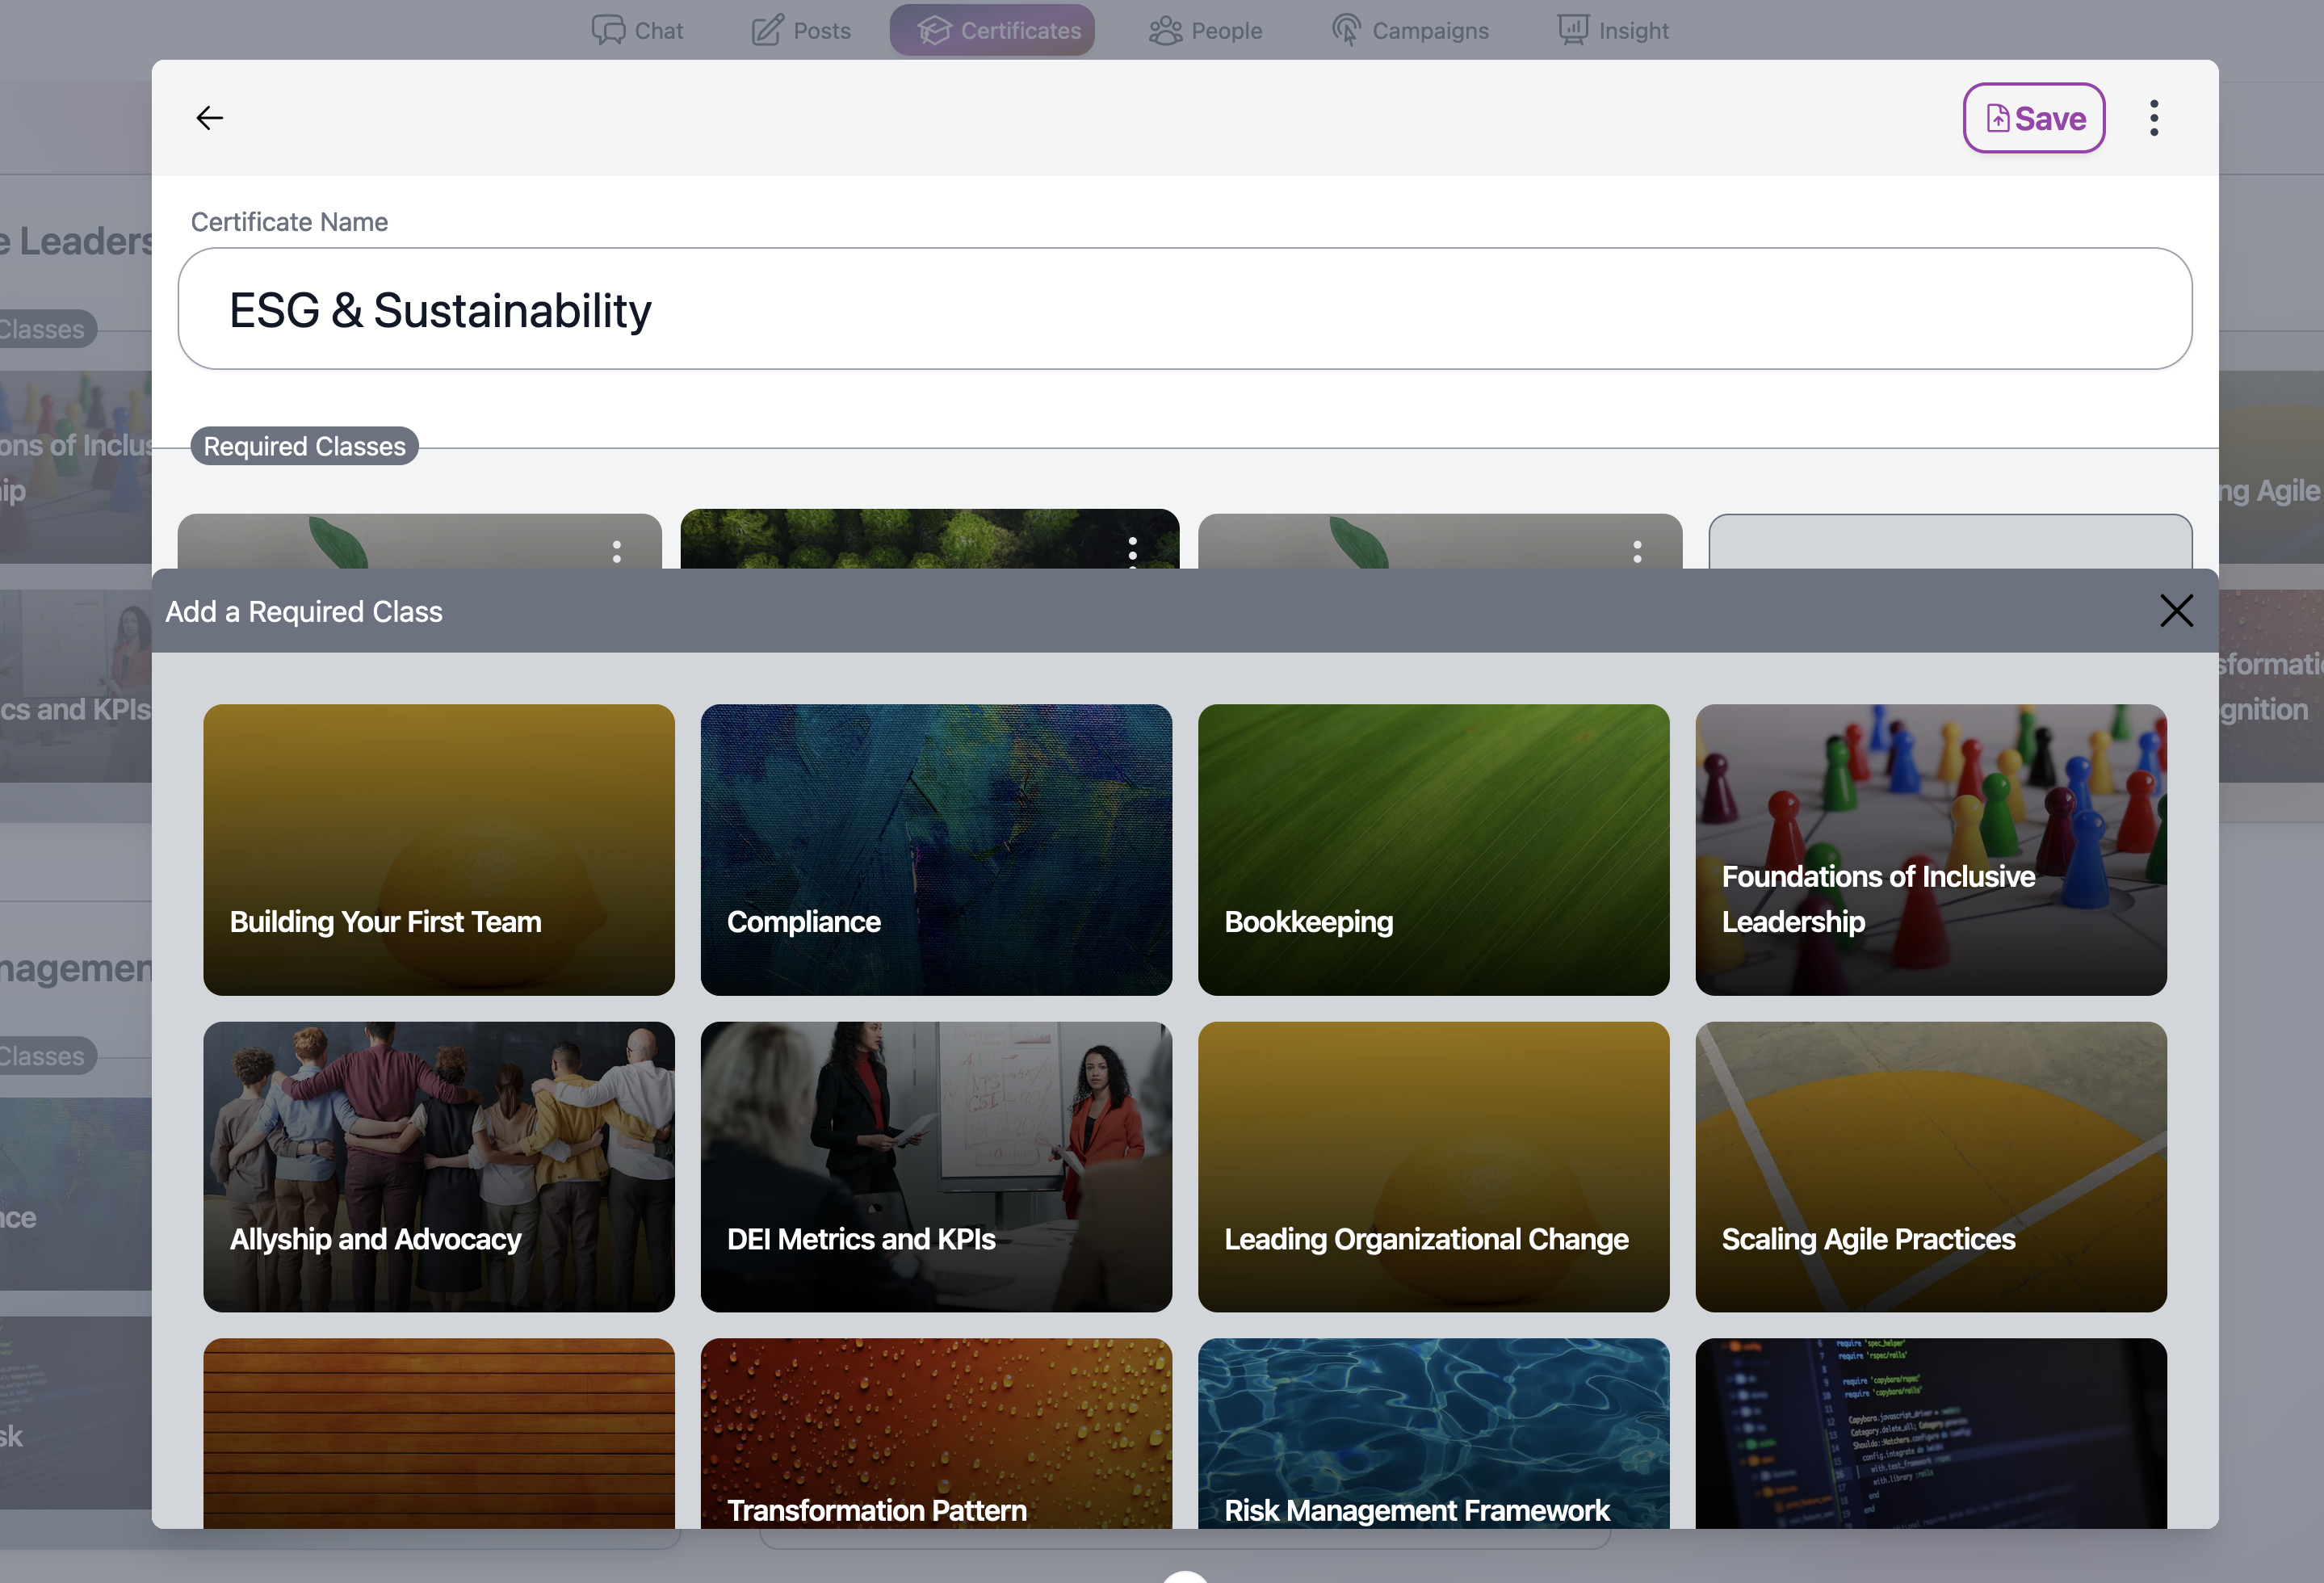Click the back navigation arrow icon
Image resolution: width=2324 pixels, height=1583 pixels.
coord(208,116)
